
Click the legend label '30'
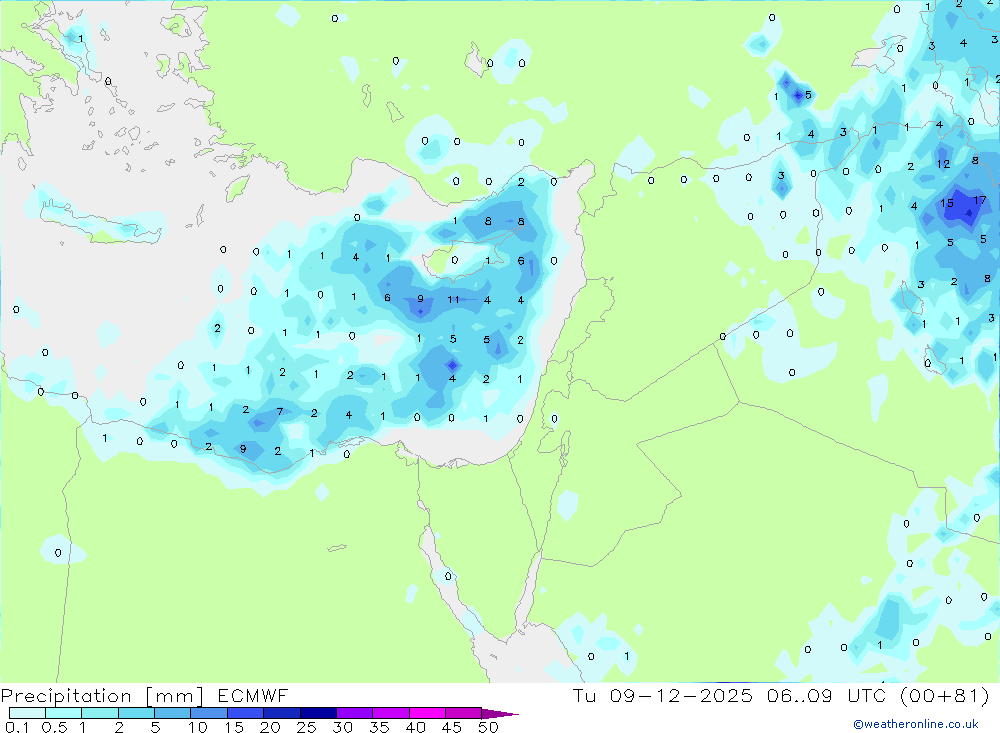pyautogui.click(x=343, y=727)
